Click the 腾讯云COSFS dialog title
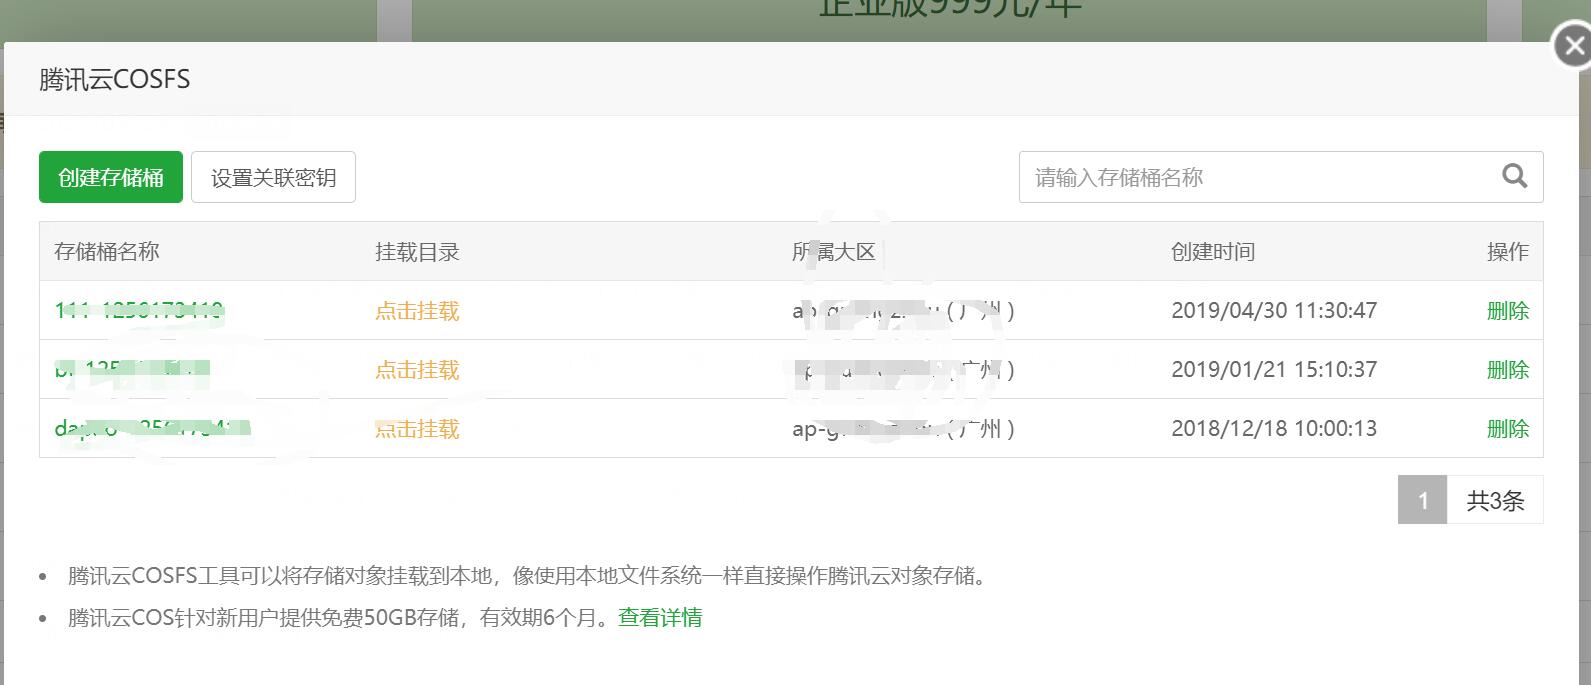The image size is (1591, 685). [115, 80]
